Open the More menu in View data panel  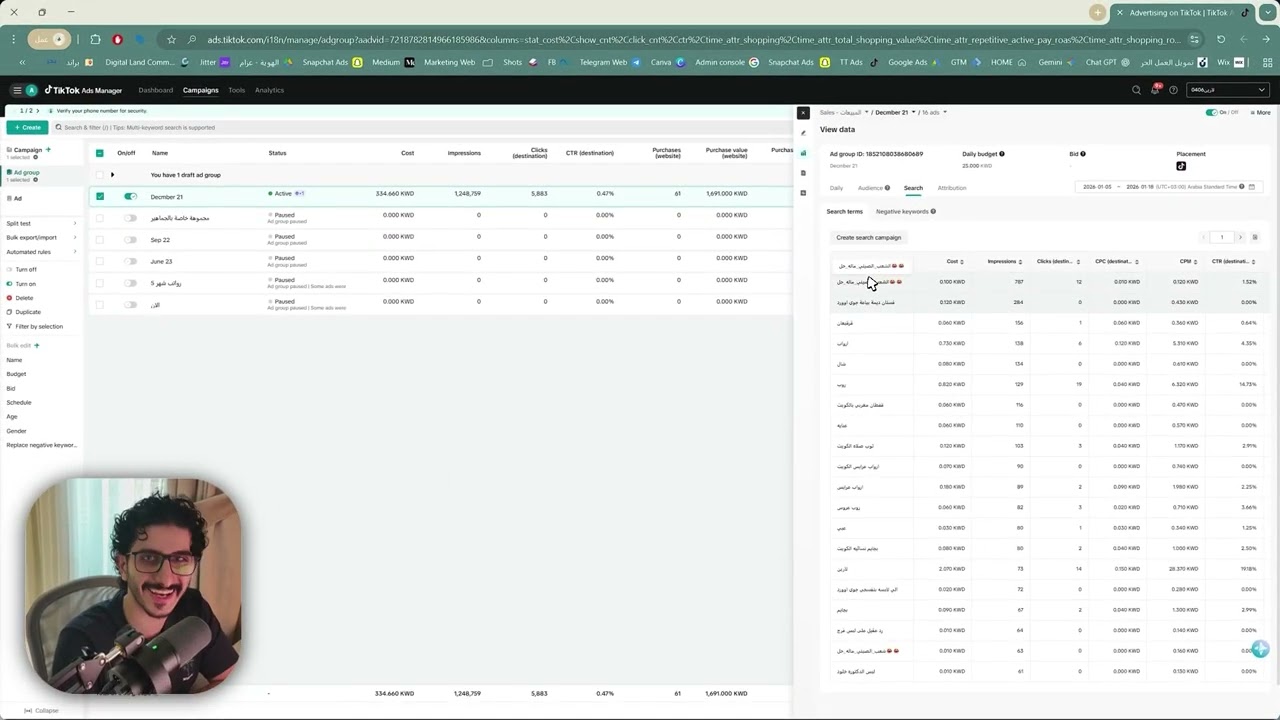pyautogui.click(x=1260, y=112)
